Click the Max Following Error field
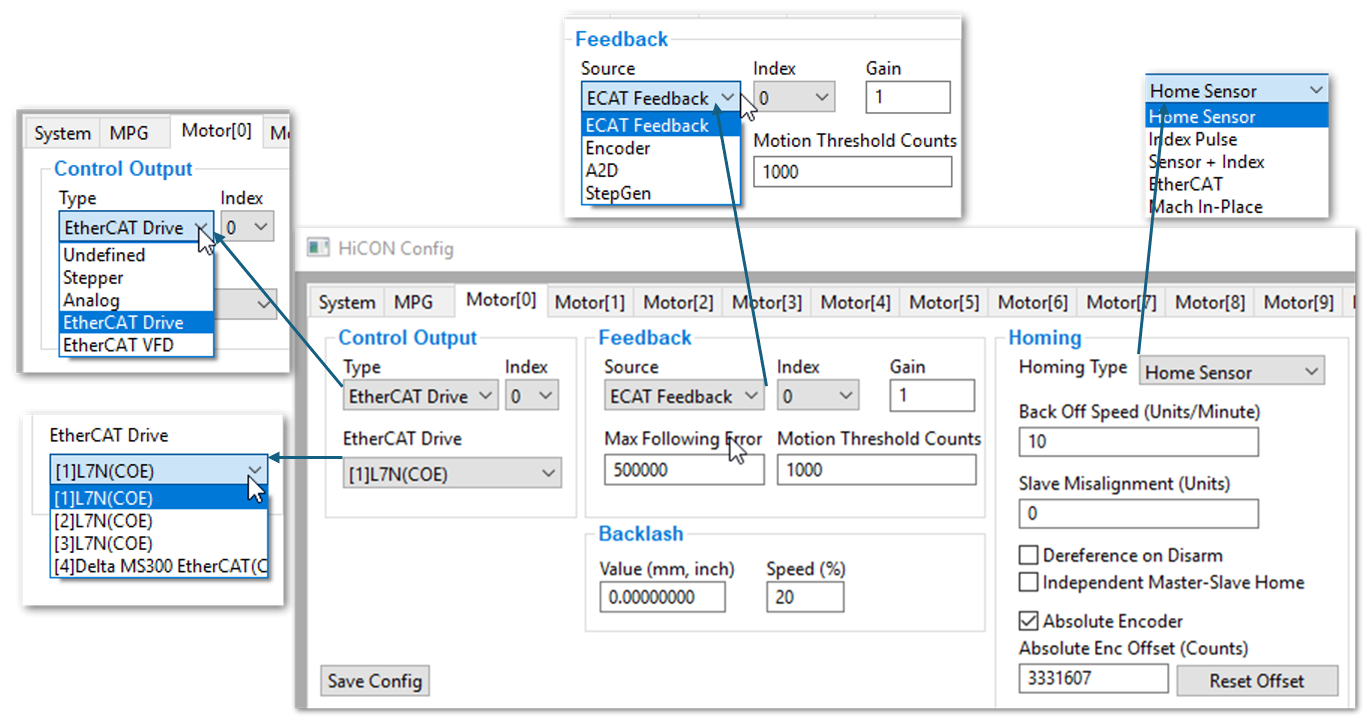The image size is (1371, 721). click(x=684, y=469)
